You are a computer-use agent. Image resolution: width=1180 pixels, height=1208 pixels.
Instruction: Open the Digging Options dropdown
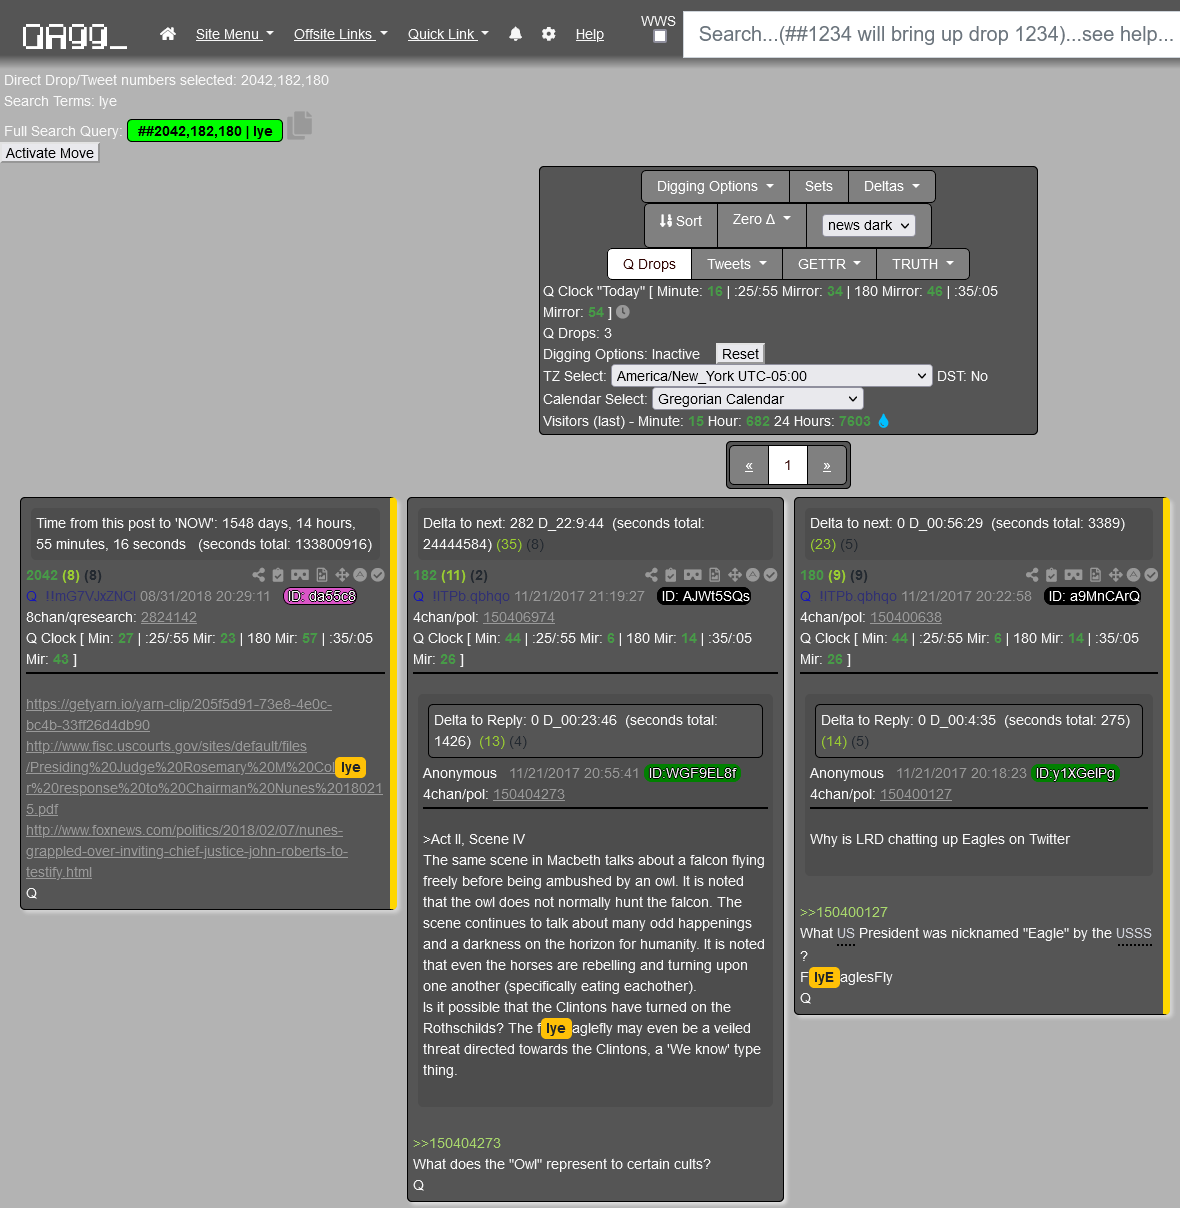point(715,186)
